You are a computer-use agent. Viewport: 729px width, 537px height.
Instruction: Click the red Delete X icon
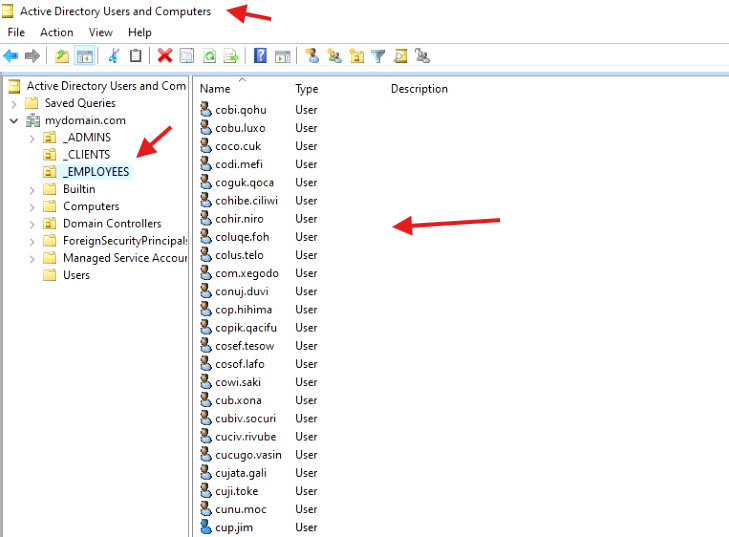(x=165, y=56)
